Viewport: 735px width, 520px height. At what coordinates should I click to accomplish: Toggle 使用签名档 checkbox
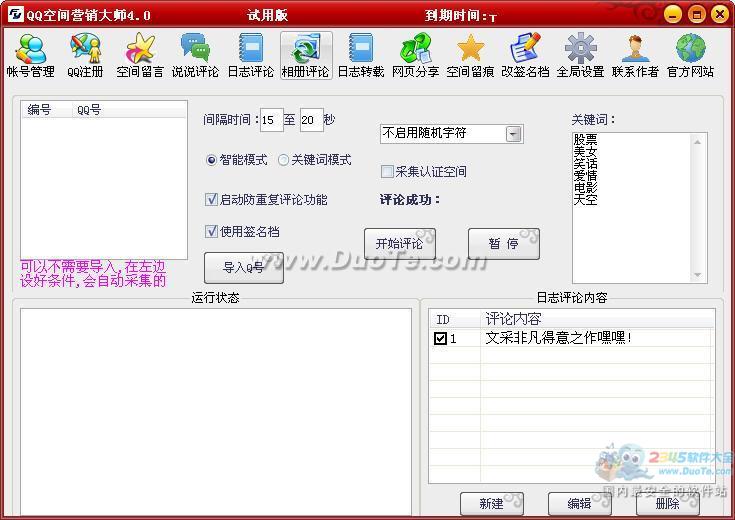211,231
